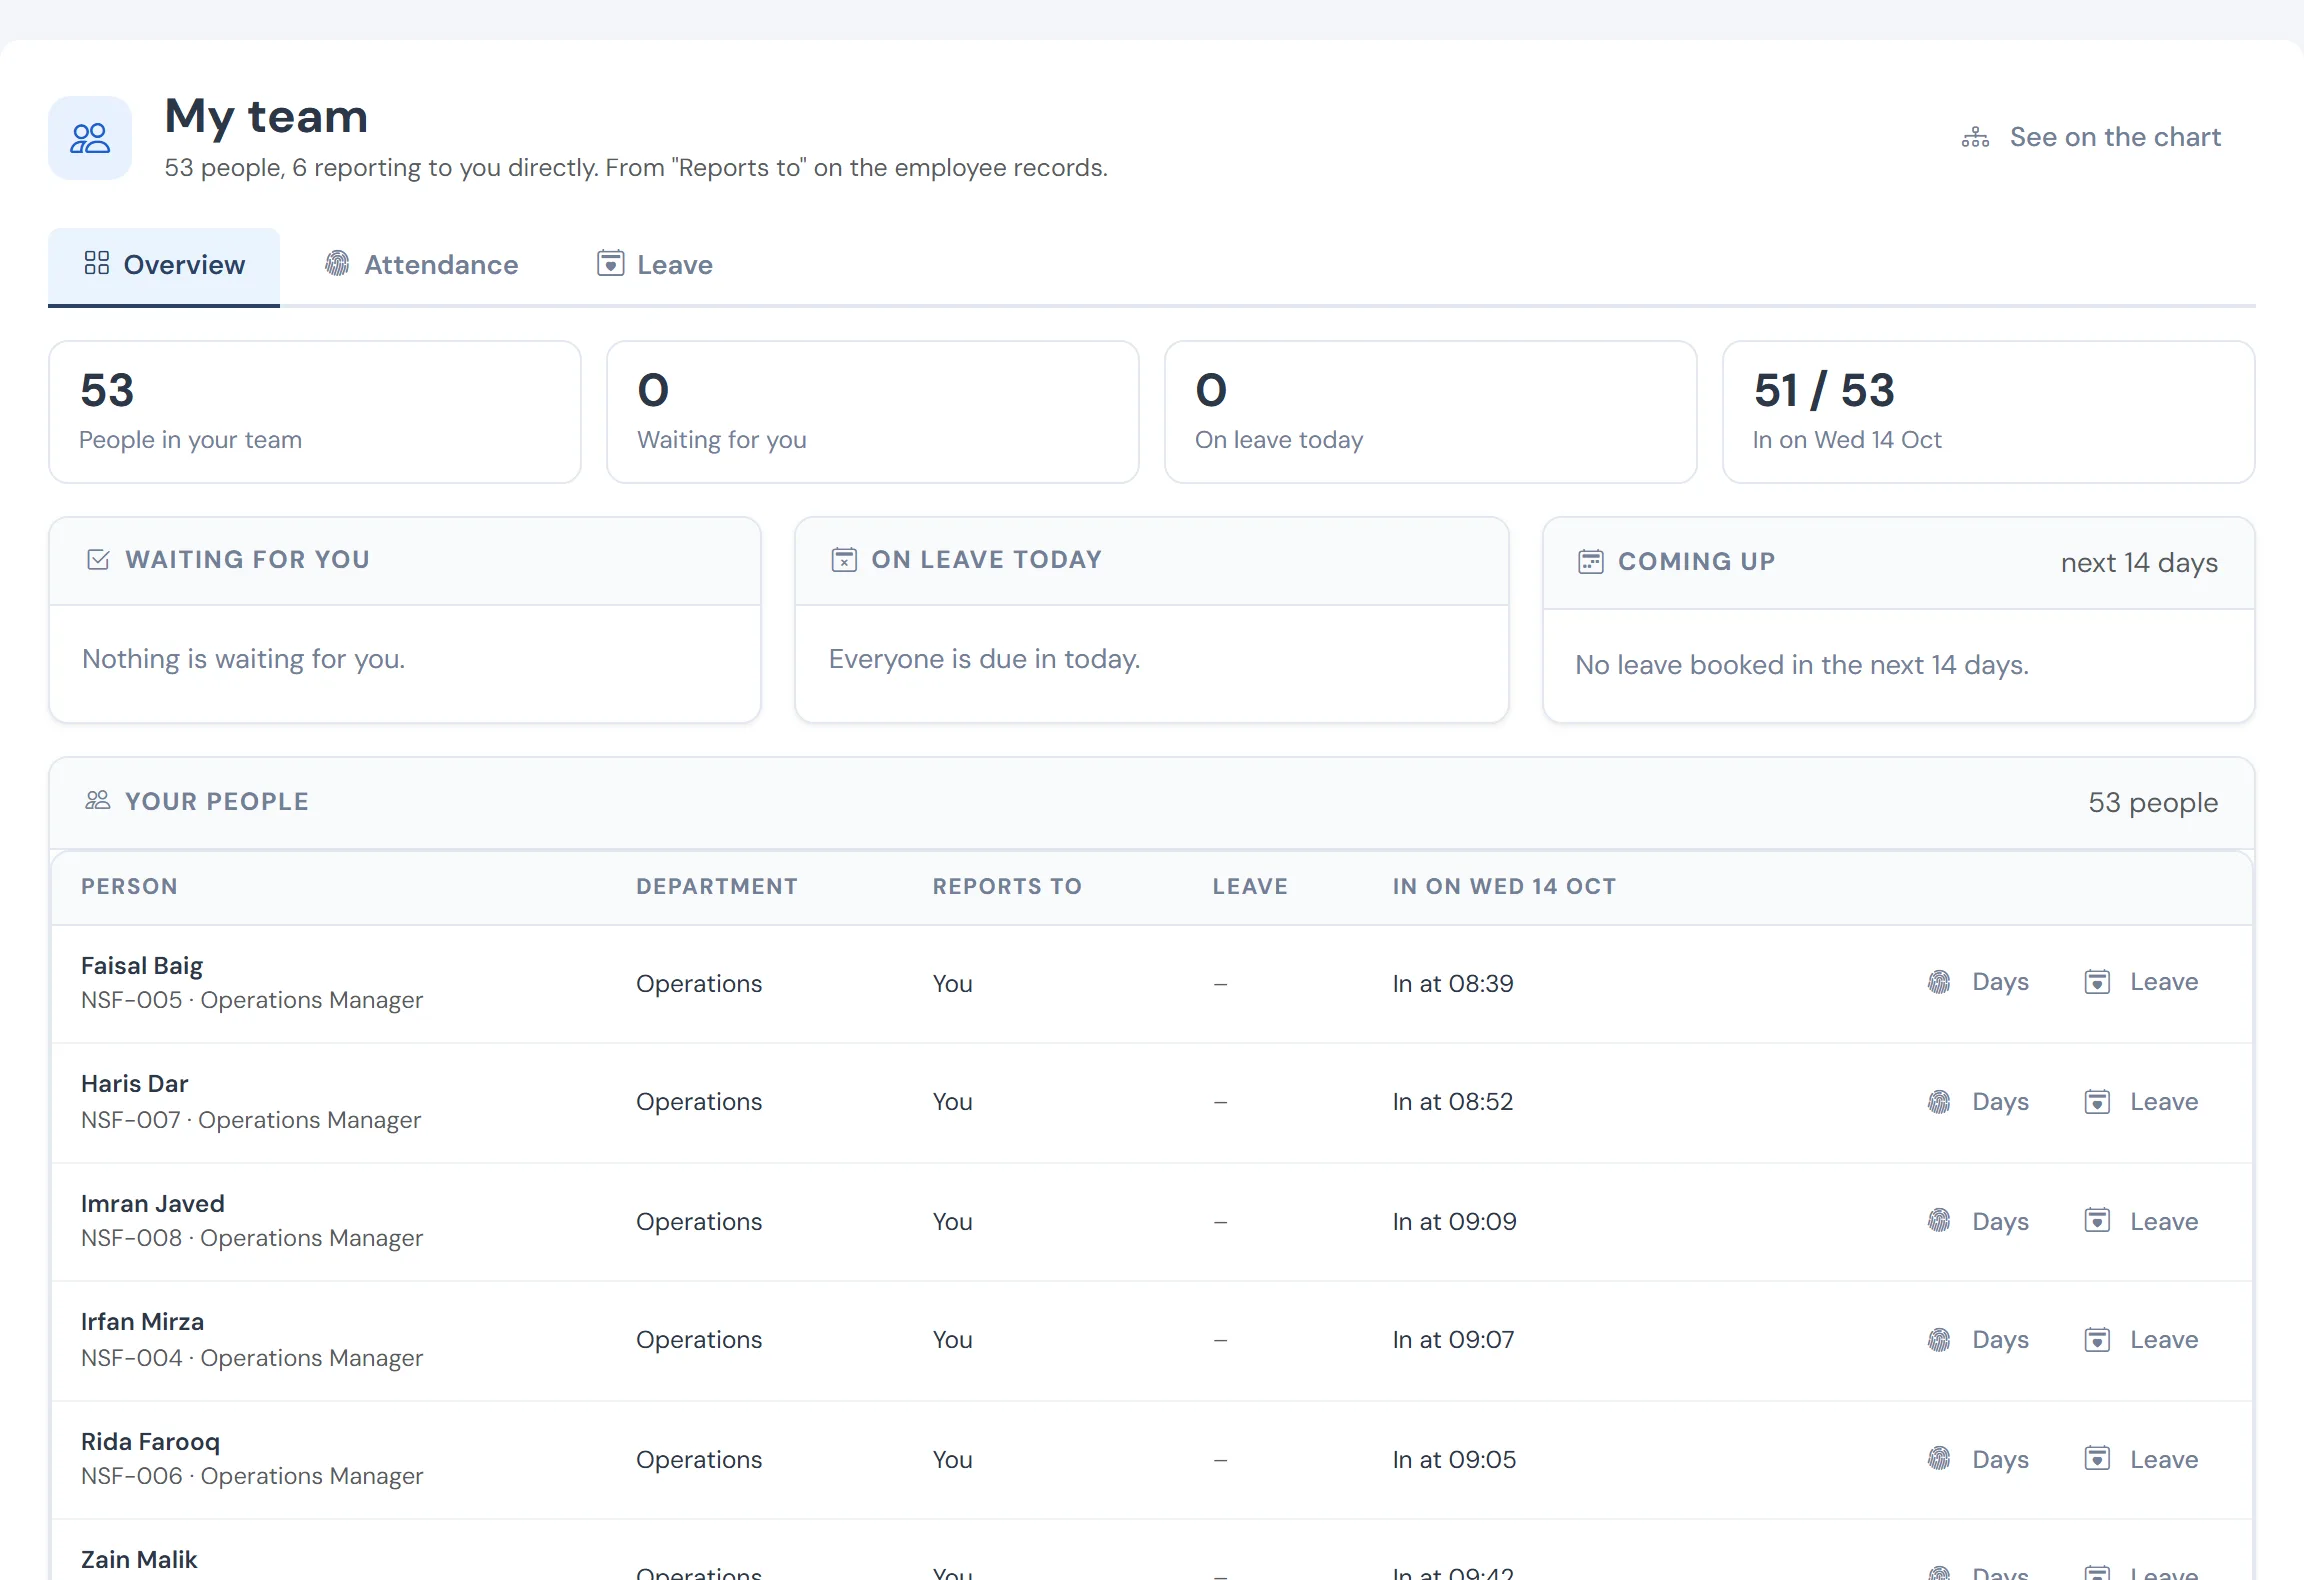Switch to the Leave tab
The width and height of the screenshot is (2304, 1580).
[655, 265]
